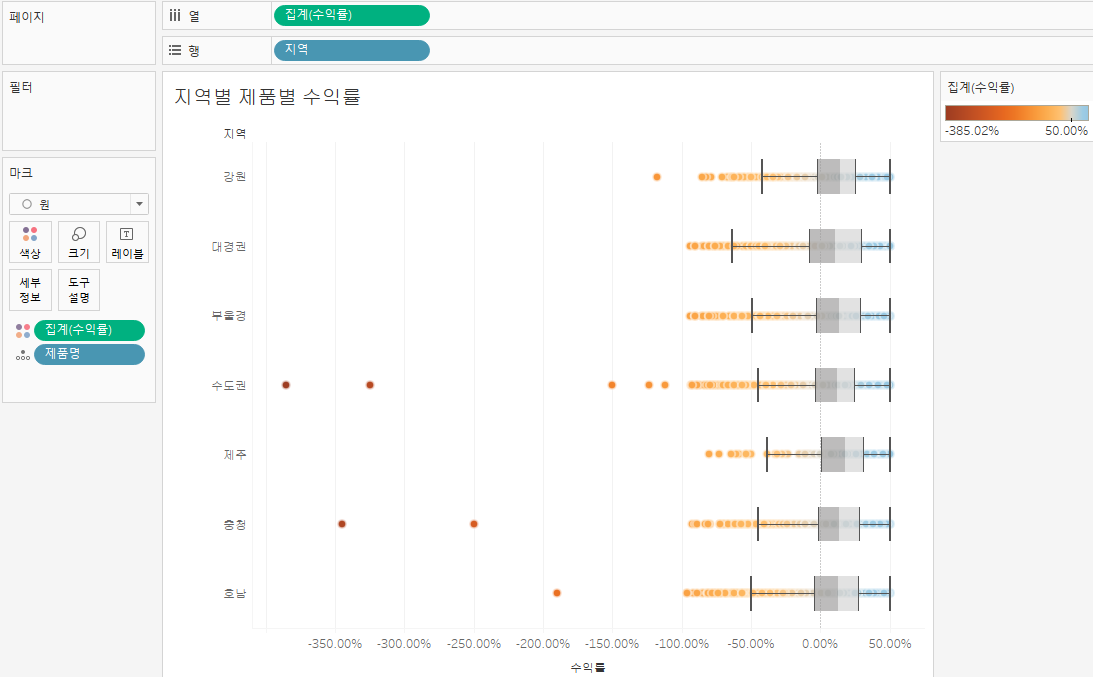Select the 강원 row label
1093x677 pixels.
[x=234, y=176]
